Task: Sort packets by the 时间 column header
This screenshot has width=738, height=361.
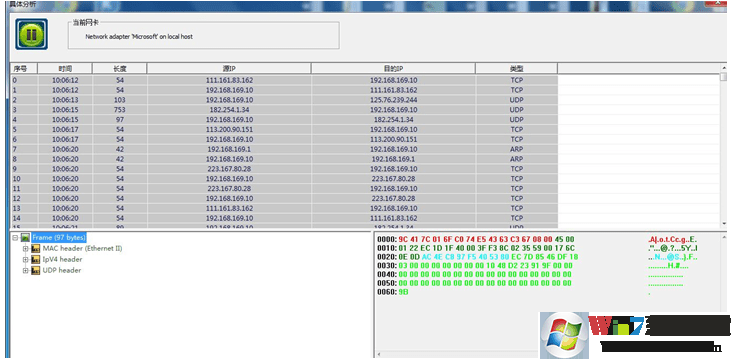Action: coord(65,69)
